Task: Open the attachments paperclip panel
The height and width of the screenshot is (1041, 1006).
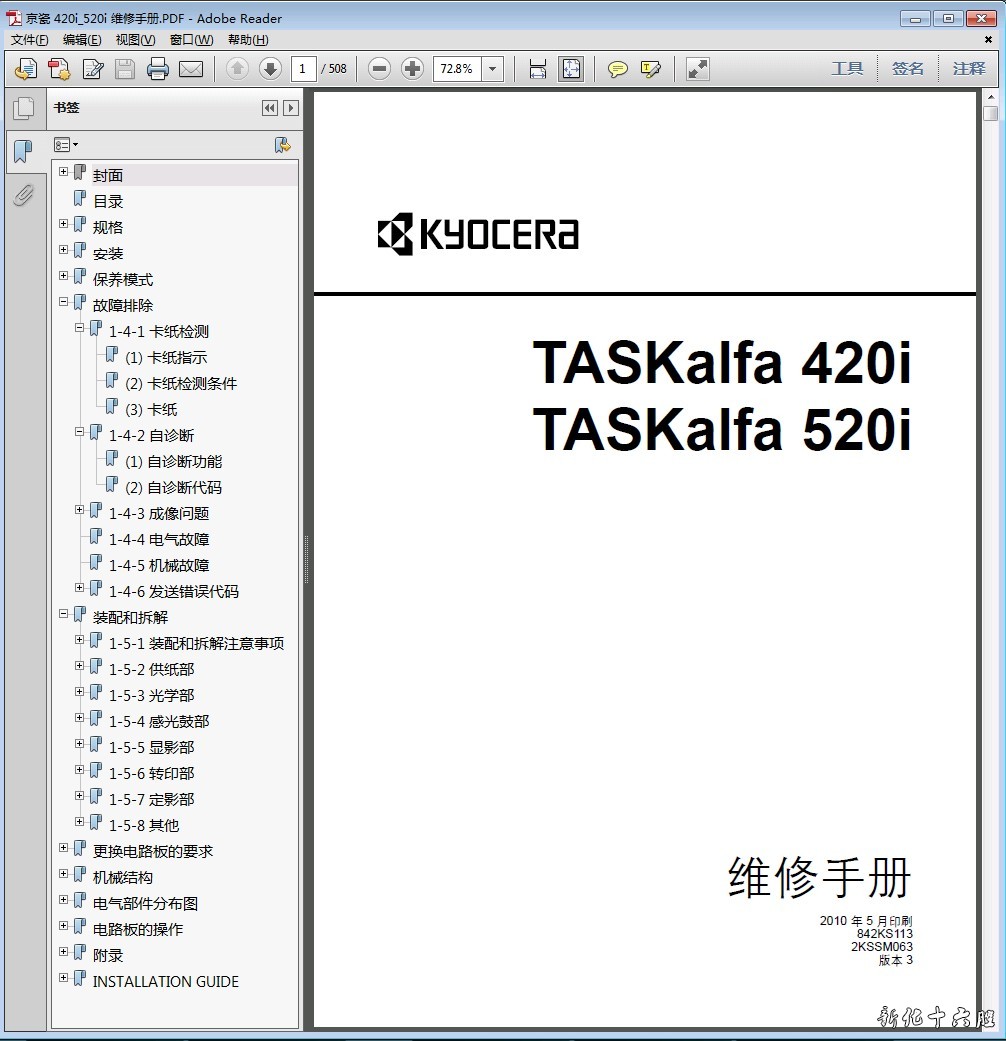Action: pyautogui.click(x=23, y=195)
